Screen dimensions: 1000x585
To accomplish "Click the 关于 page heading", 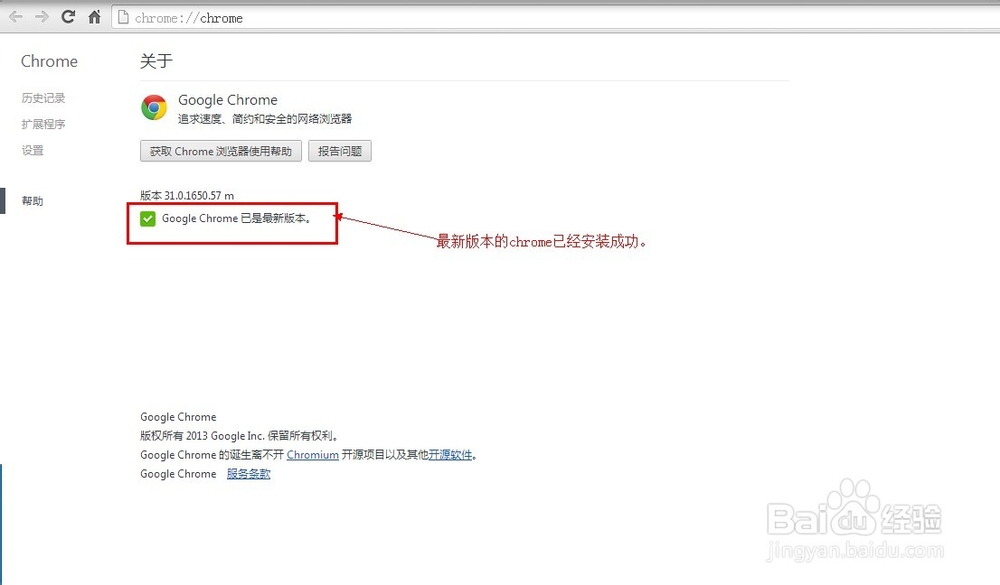I will point(156,61).
